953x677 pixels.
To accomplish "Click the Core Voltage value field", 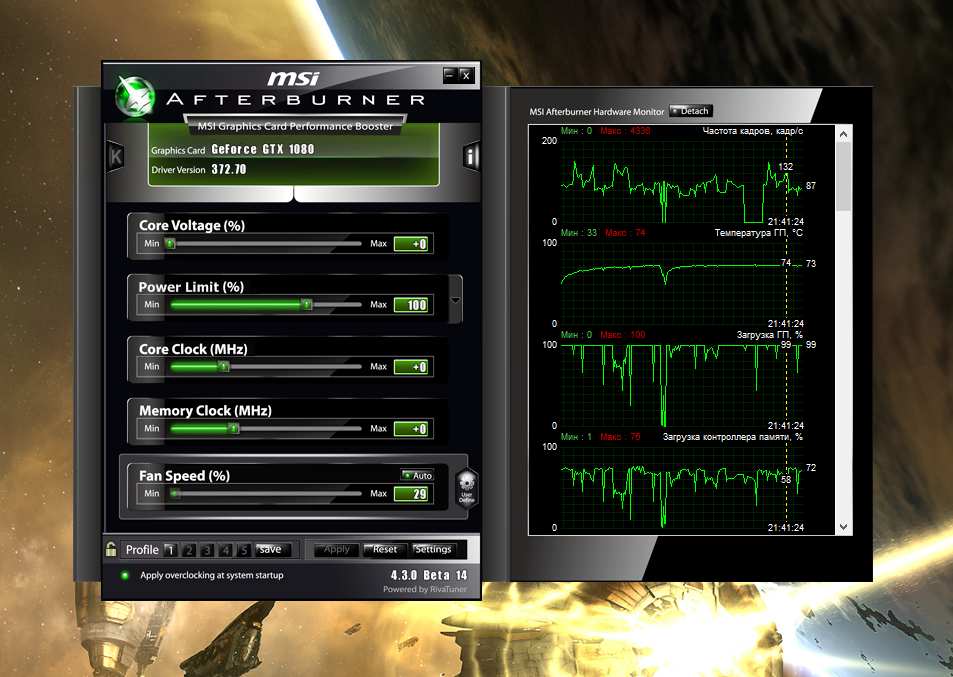I will pyautogui.click(x=411, y=244).
